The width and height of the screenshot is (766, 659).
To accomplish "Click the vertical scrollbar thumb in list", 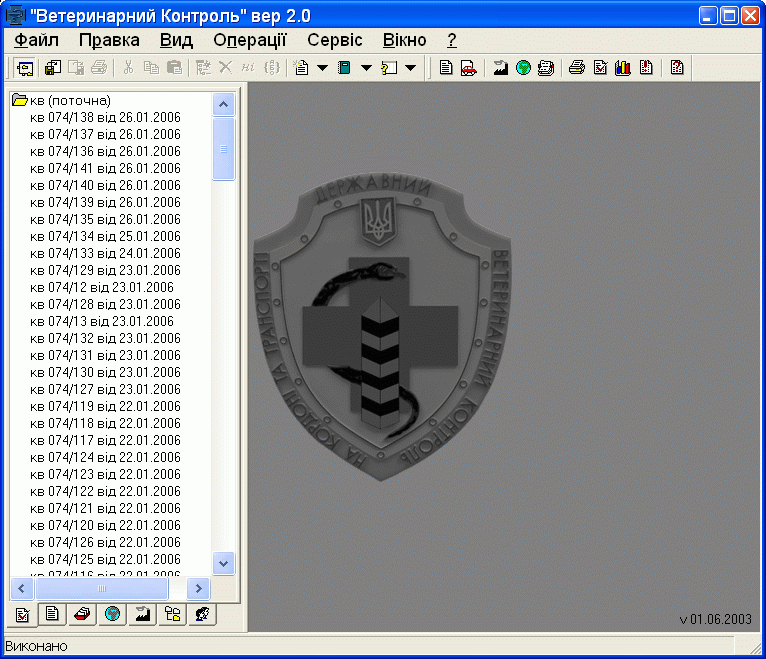I will (x=224, y=149).
